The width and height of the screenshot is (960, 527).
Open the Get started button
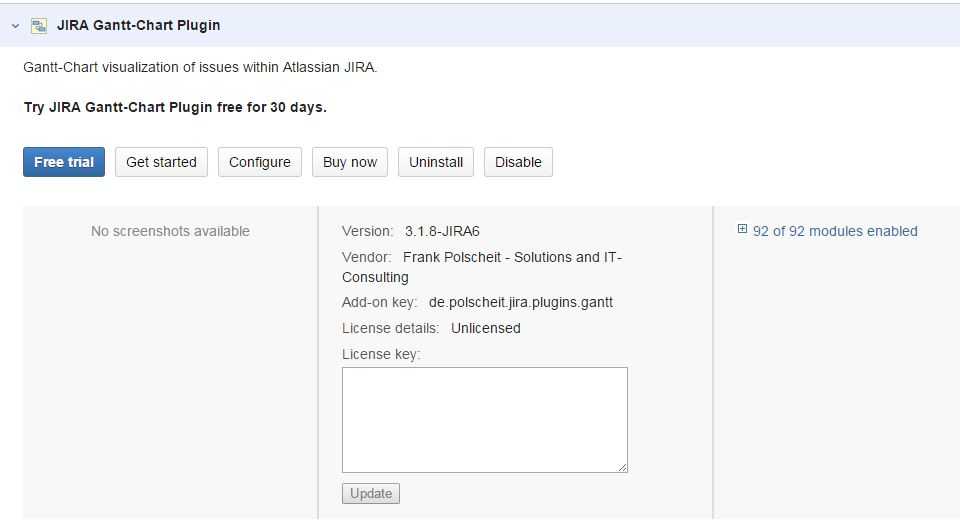pos(161,162)
